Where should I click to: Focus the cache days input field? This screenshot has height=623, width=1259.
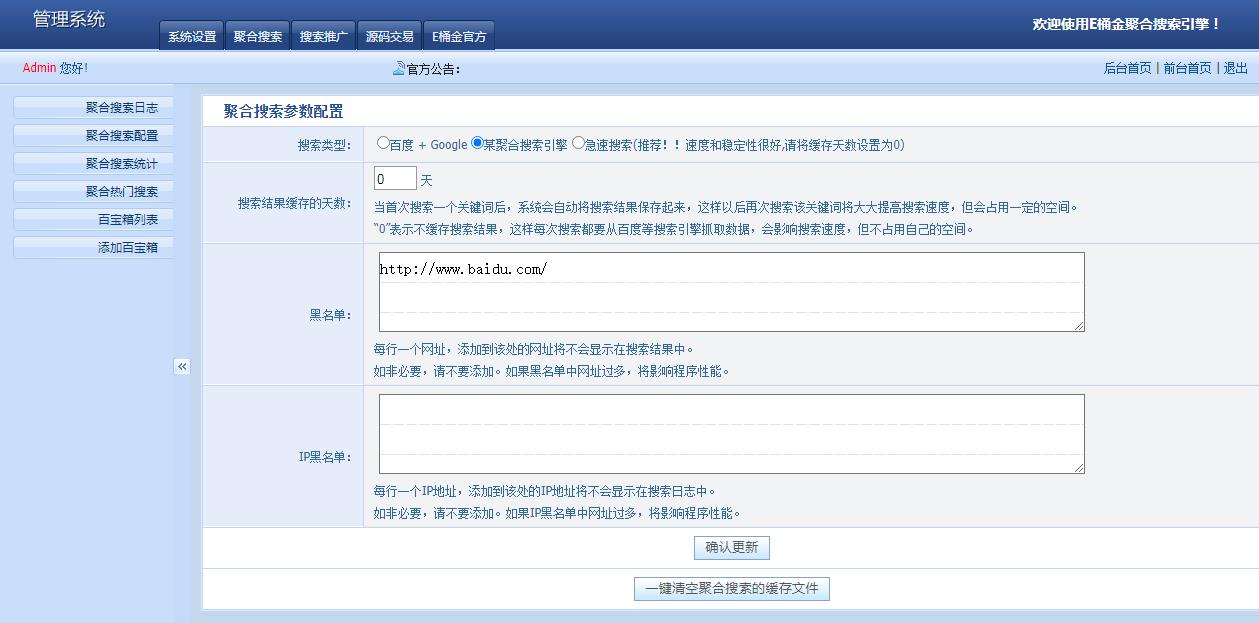395,179
